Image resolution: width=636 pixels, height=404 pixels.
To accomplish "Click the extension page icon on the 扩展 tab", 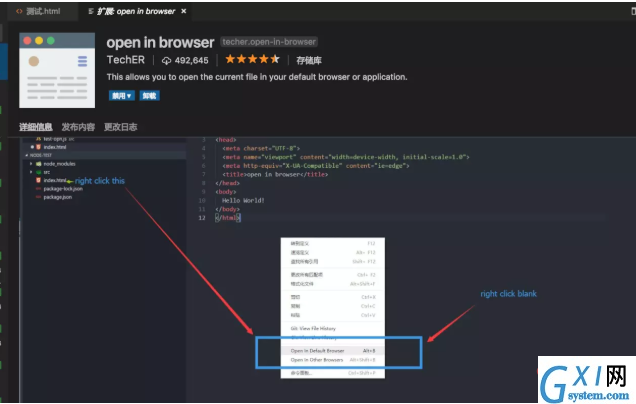I will [91, 11].
